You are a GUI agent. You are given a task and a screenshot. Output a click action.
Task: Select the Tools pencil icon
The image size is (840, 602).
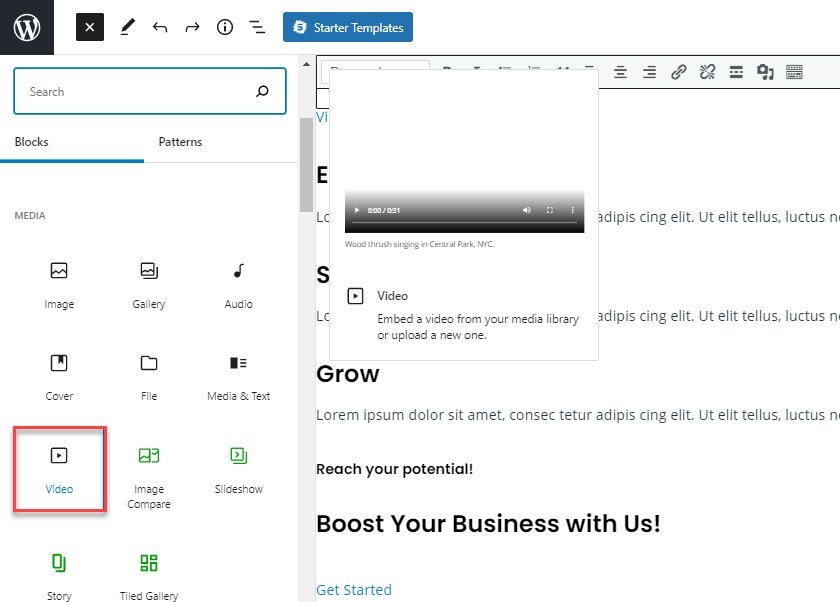click(128, 28)
